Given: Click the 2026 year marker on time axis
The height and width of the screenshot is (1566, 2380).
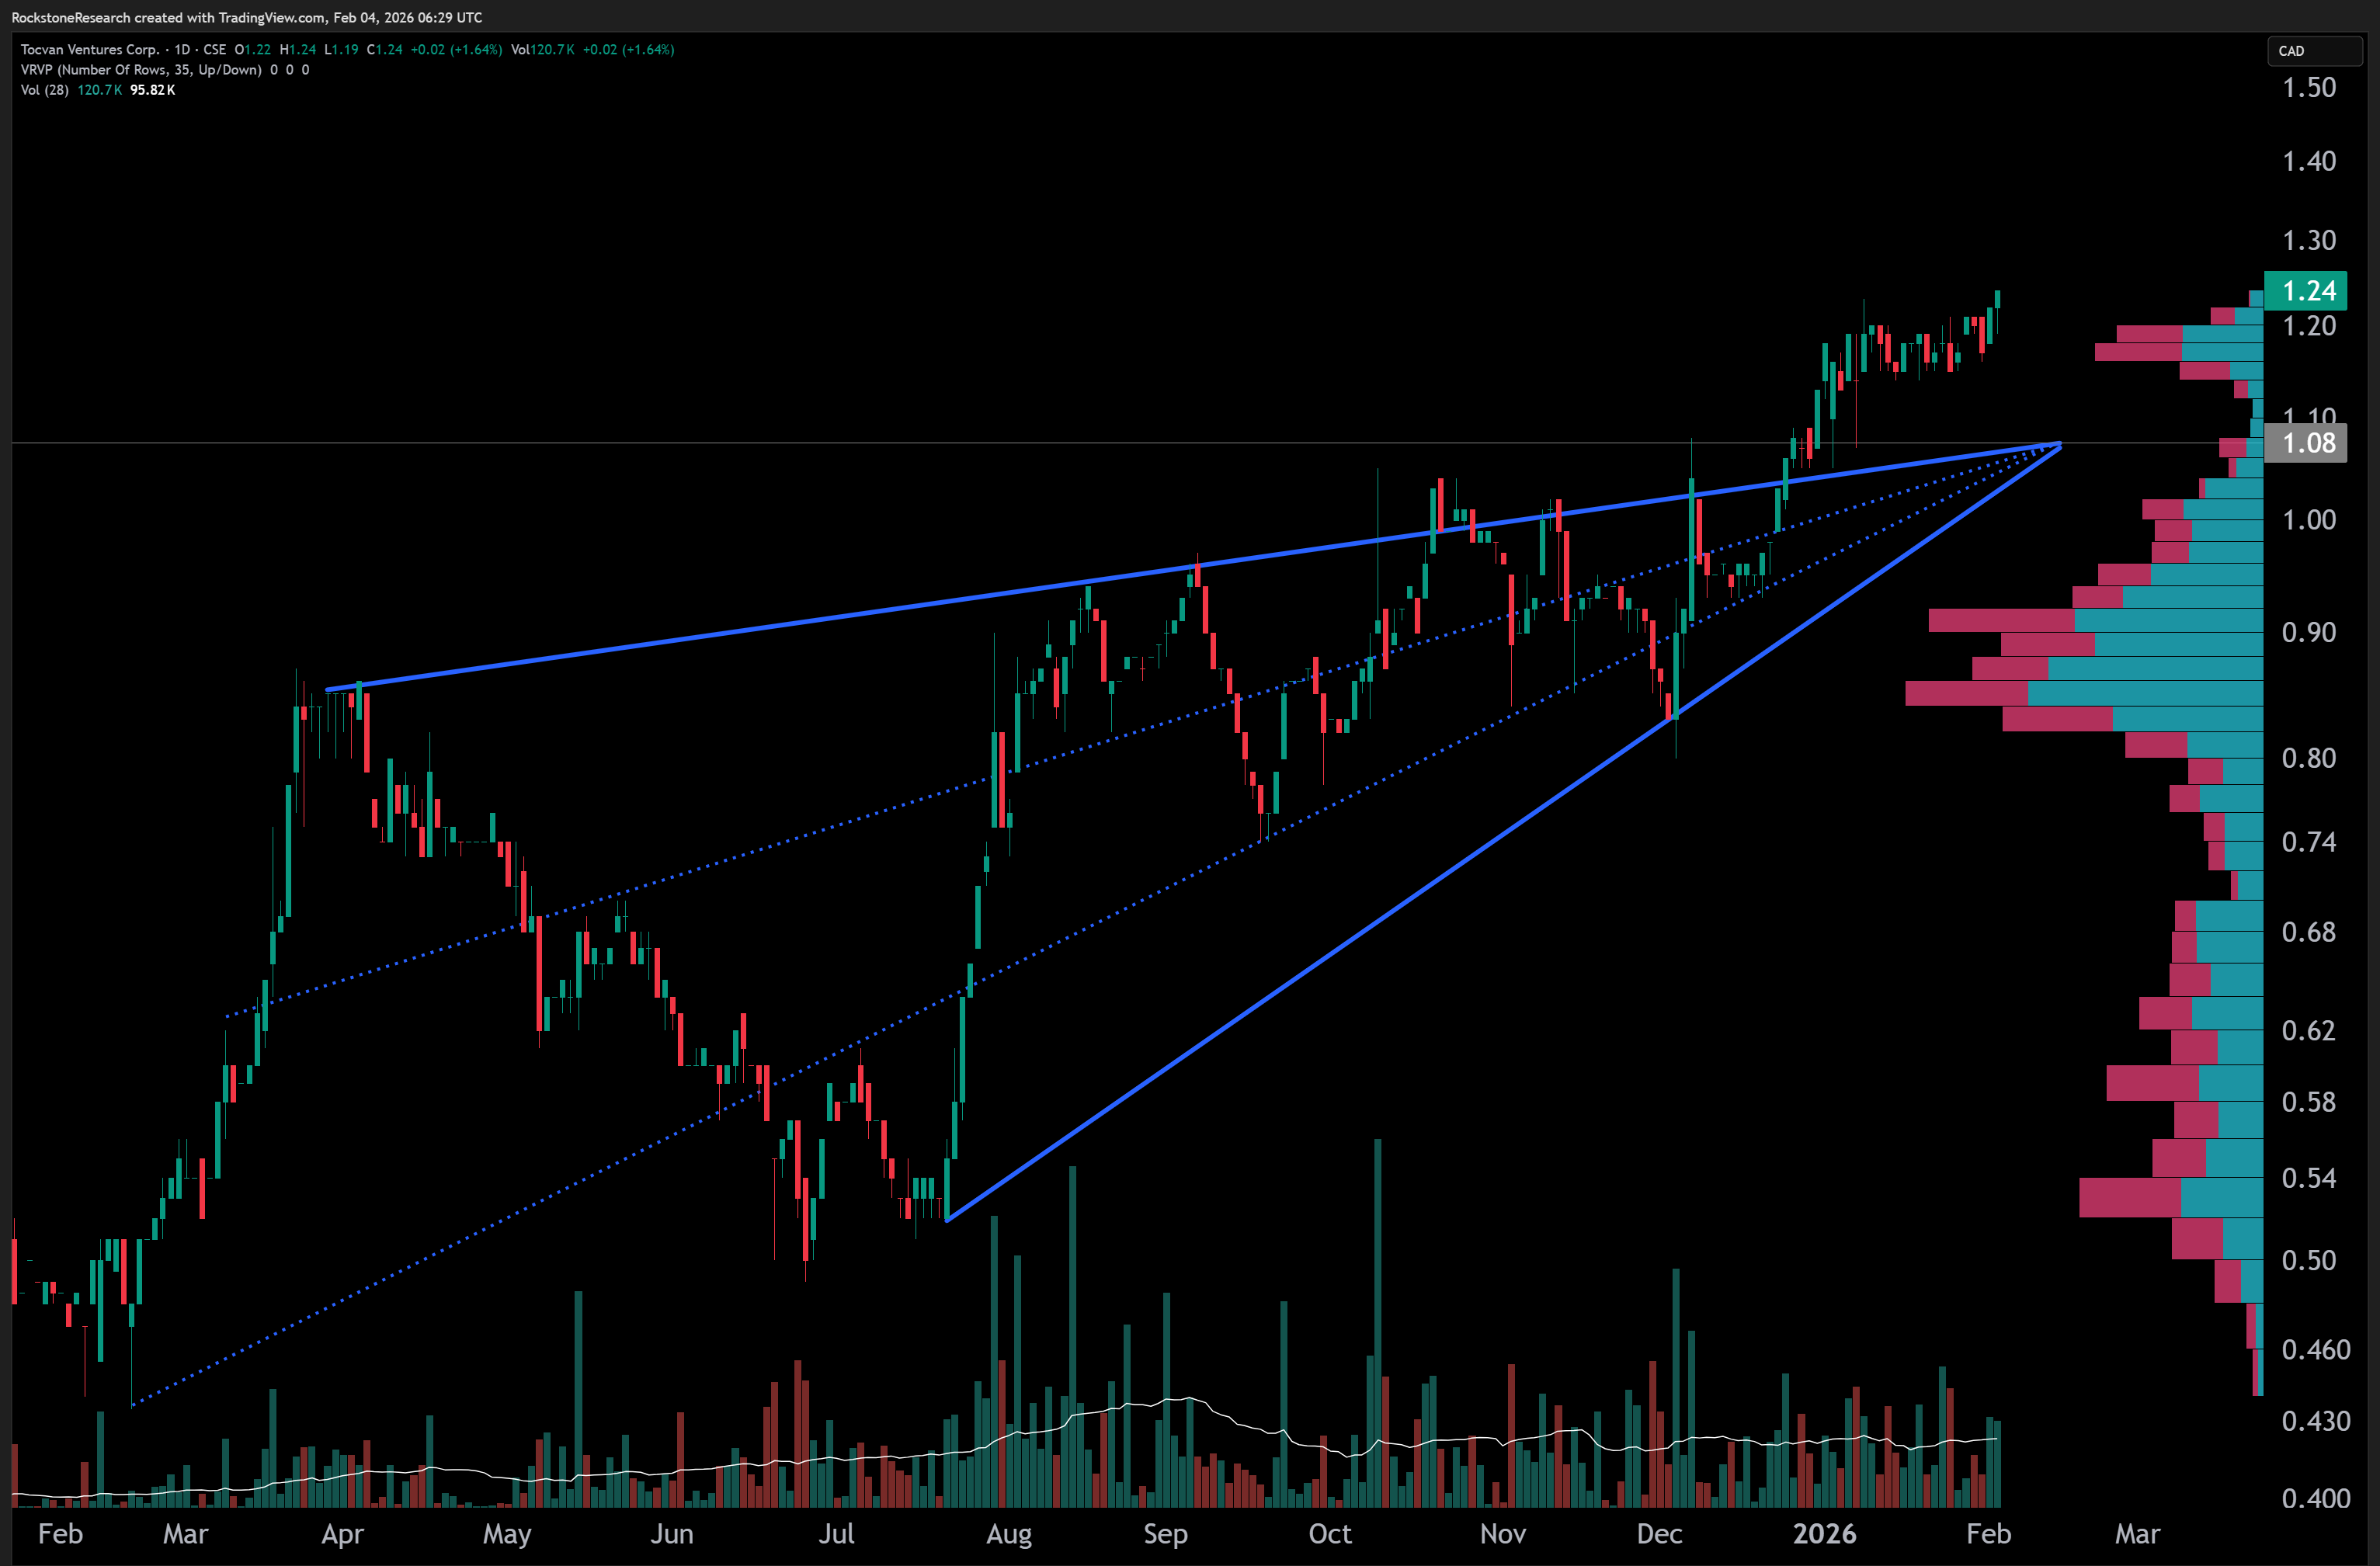Looking at the screenshot, I should click(1824, 1533).
